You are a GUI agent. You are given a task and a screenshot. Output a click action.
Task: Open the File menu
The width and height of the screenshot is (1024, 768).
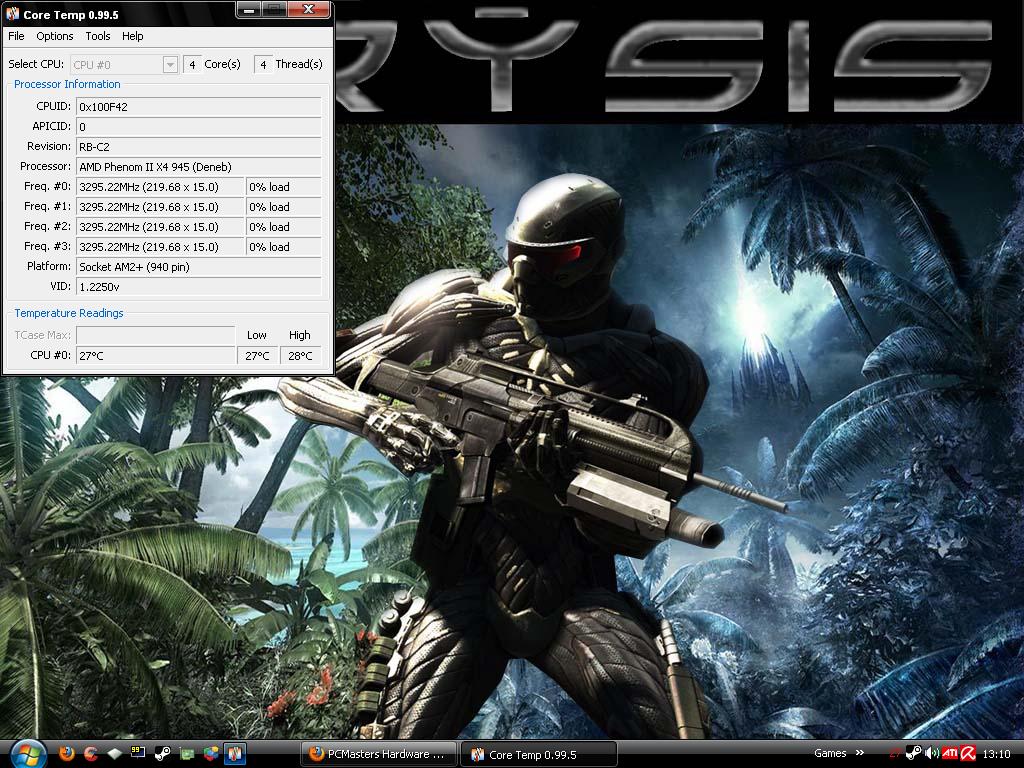click(x=16, y=36)
